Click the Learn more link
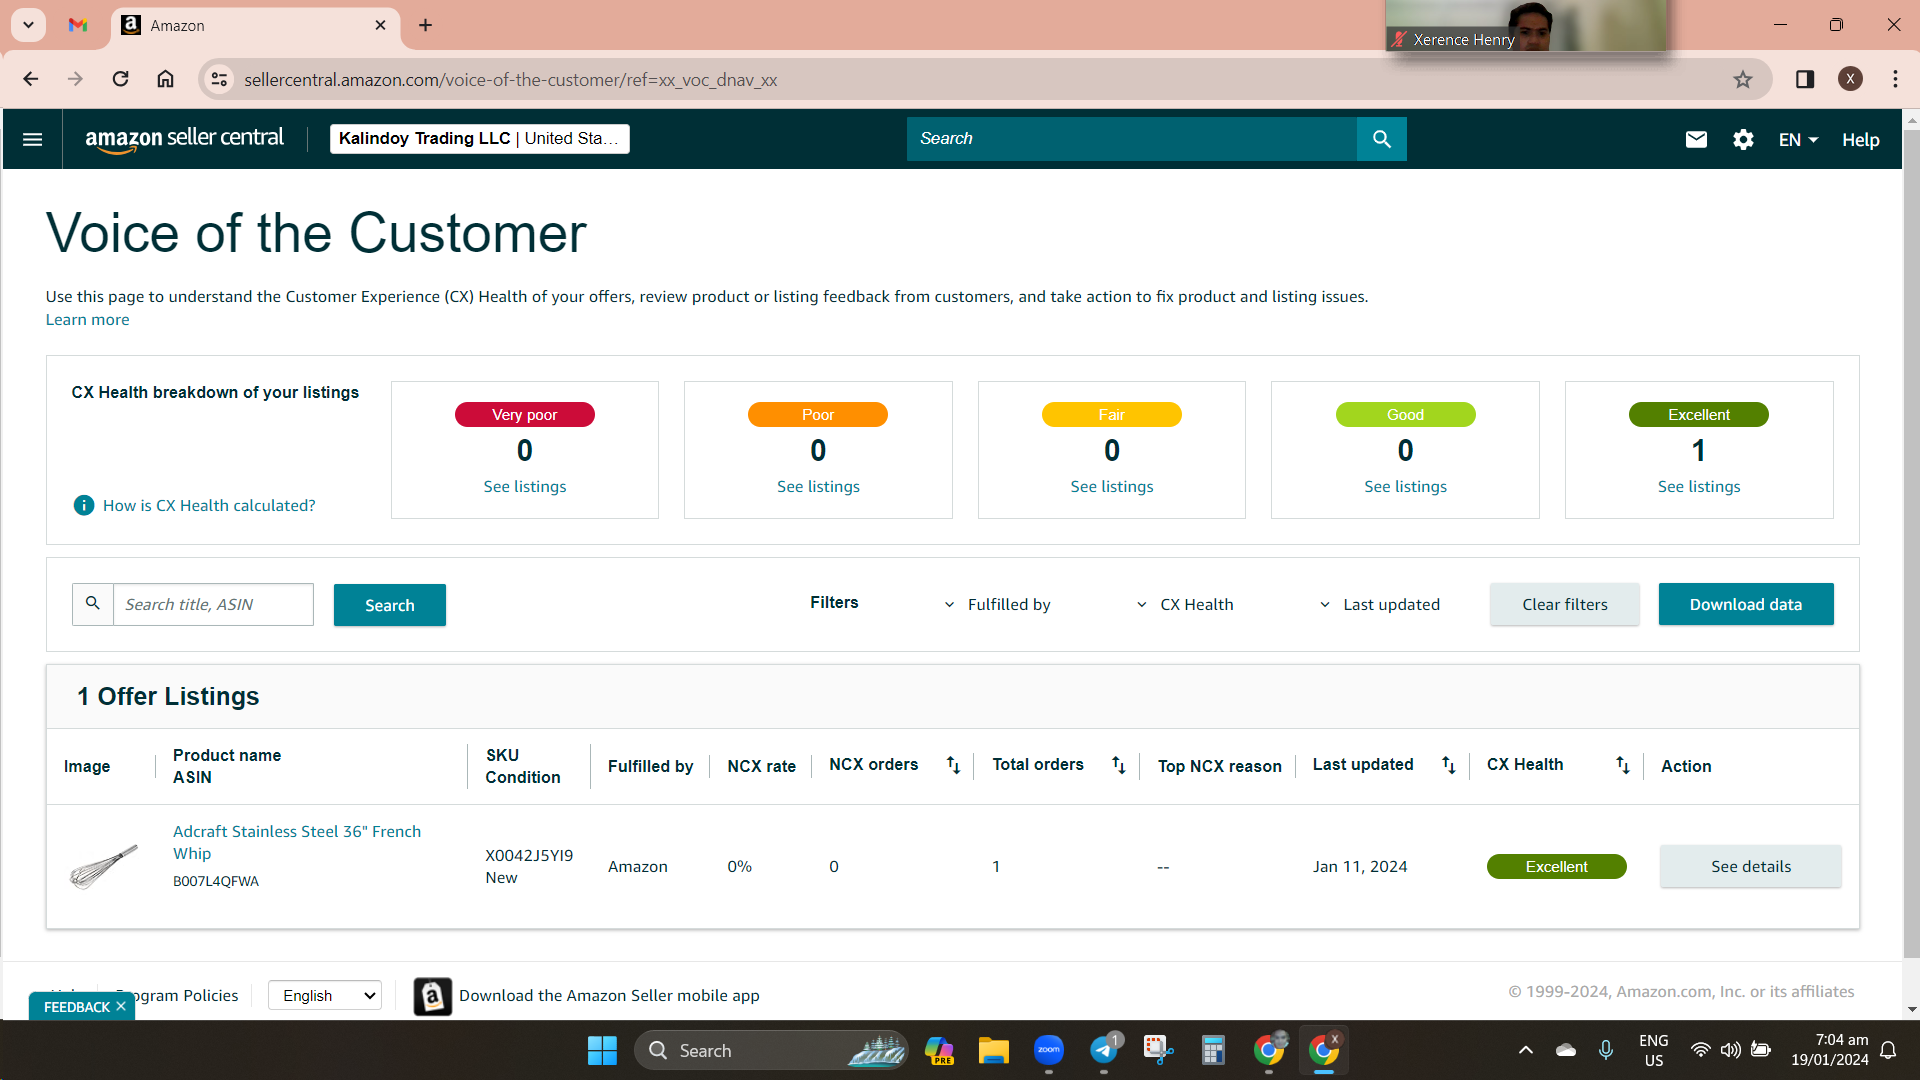This screenshot has width=1920, height=1080. 87,320
